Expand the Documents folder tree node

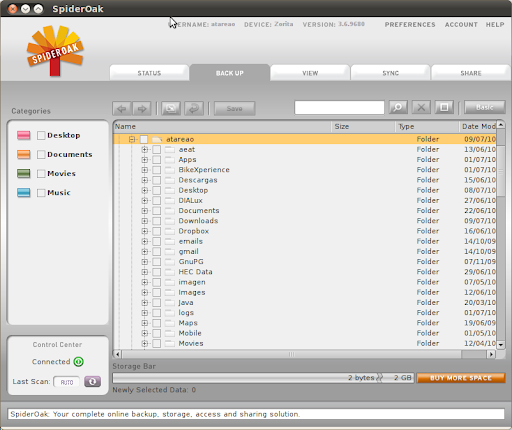coord(145,211)
